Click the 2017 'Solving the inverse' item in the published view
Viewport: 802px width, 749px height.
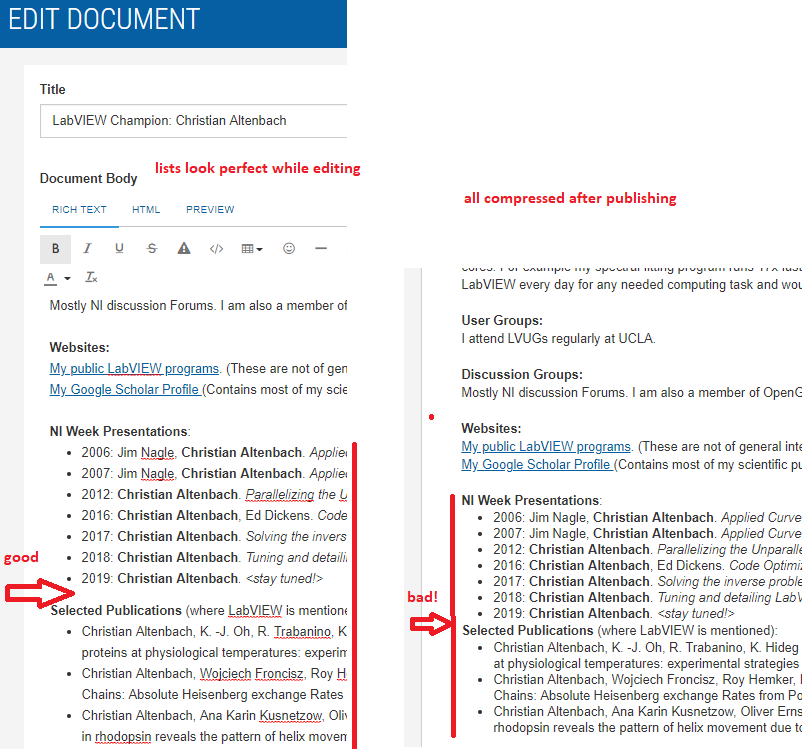click(x=648, y=582)
